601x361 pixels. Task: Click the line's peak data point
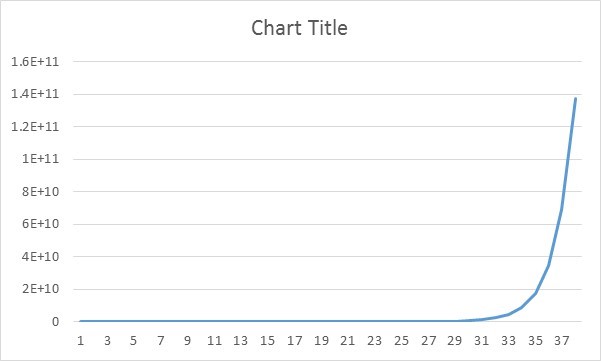coord(575,98)
